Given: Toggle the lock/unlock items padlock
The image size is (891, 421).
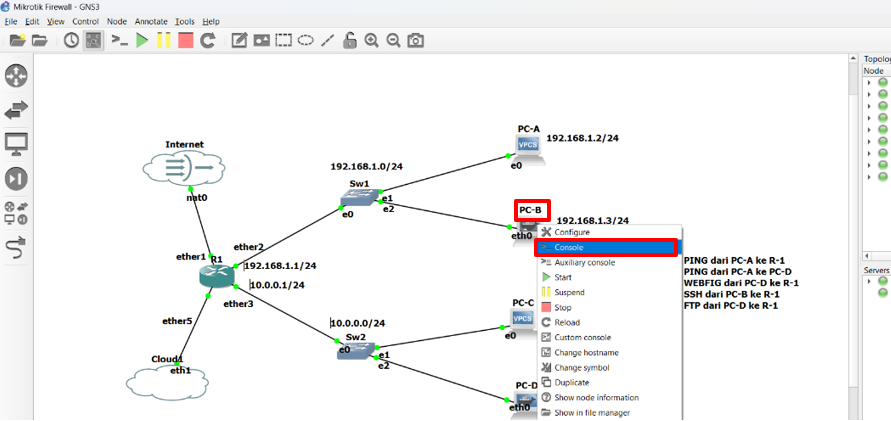Looking at the screenshot, I should (349, 41).
